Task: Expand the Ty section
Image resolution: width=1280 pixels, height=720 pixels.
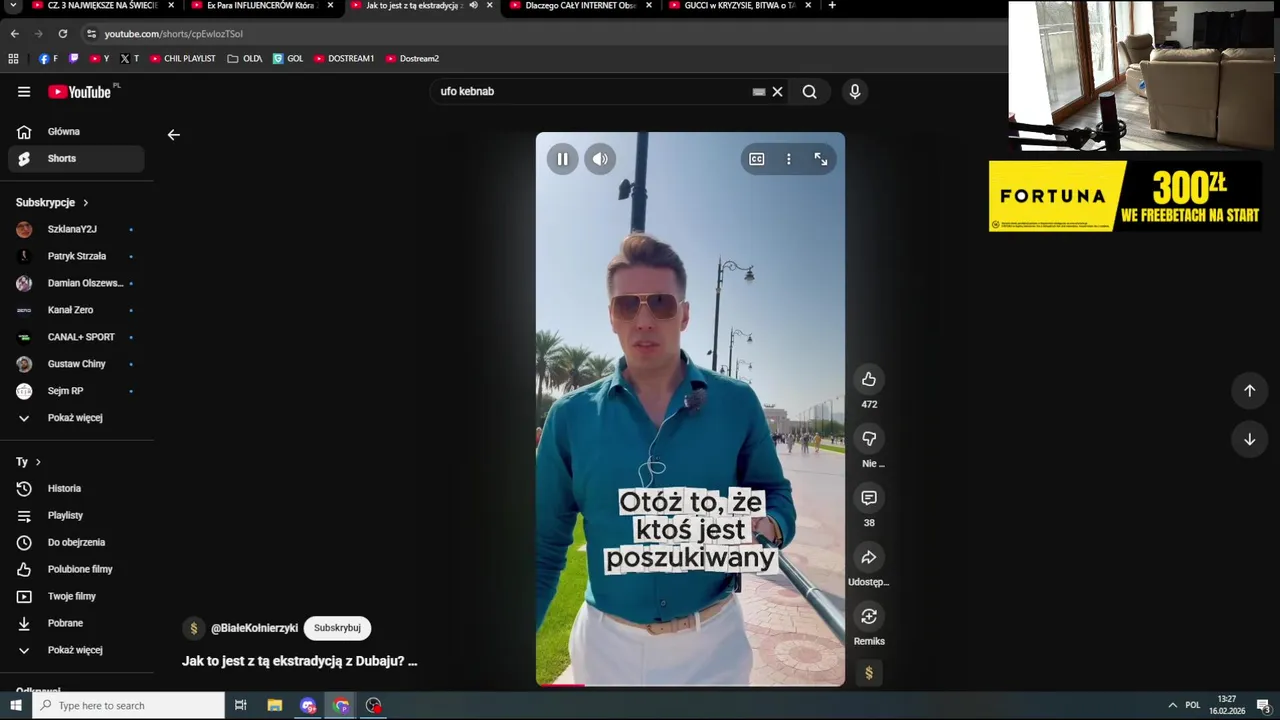Action: [x=28, y=462]
